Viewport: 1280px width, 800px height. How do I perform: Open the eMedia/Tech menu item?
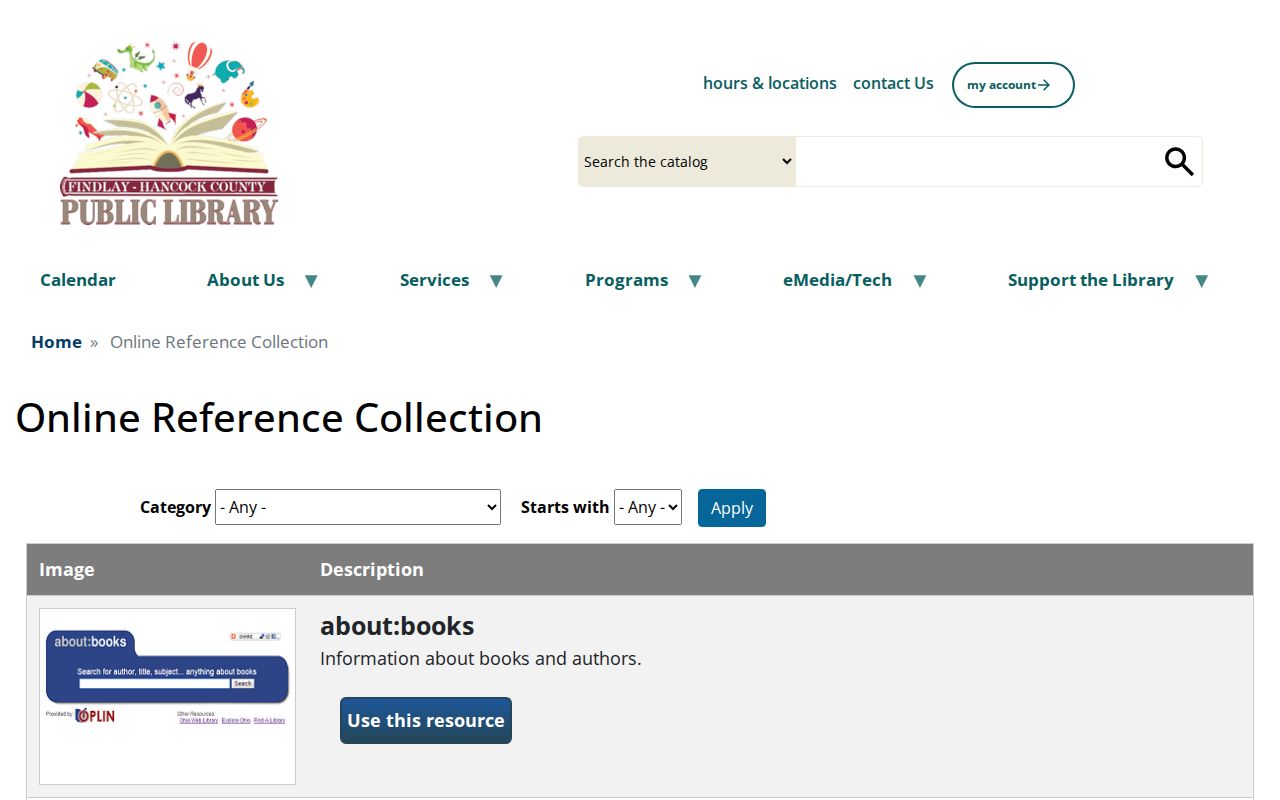(x=837, y=280)
